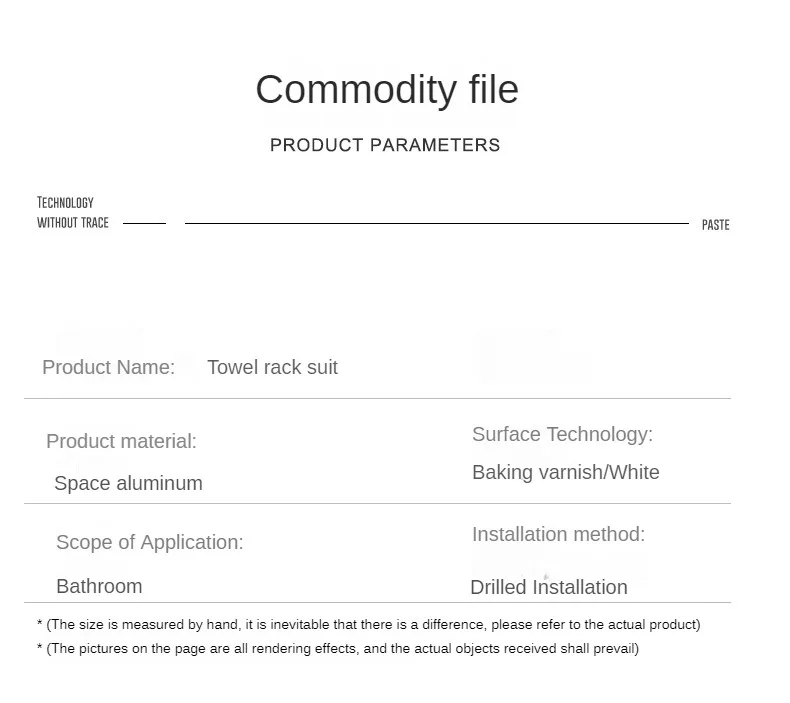This screenshot has height=703, width=790.
Task: Select the Drilled Installation text
Action: coord(549,588)
